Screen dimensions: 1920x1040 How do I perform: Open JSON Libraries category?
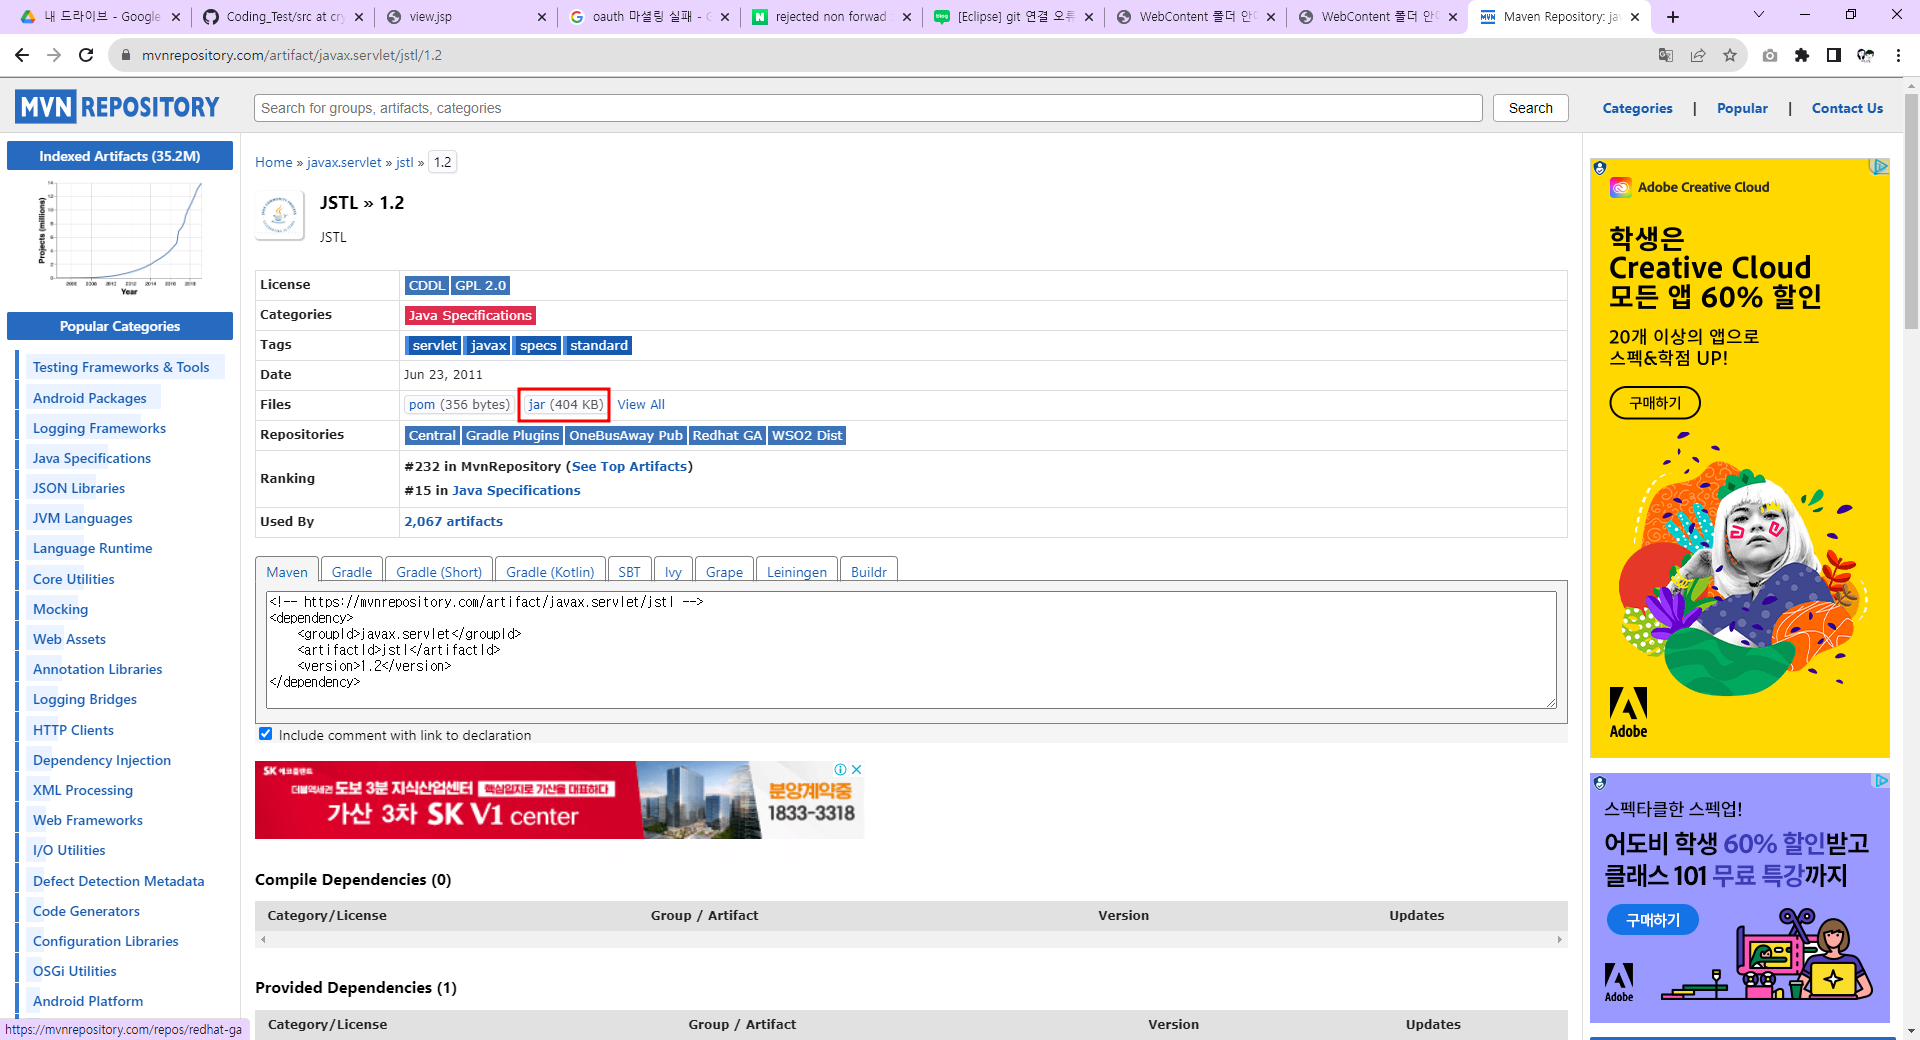(79, 488)
